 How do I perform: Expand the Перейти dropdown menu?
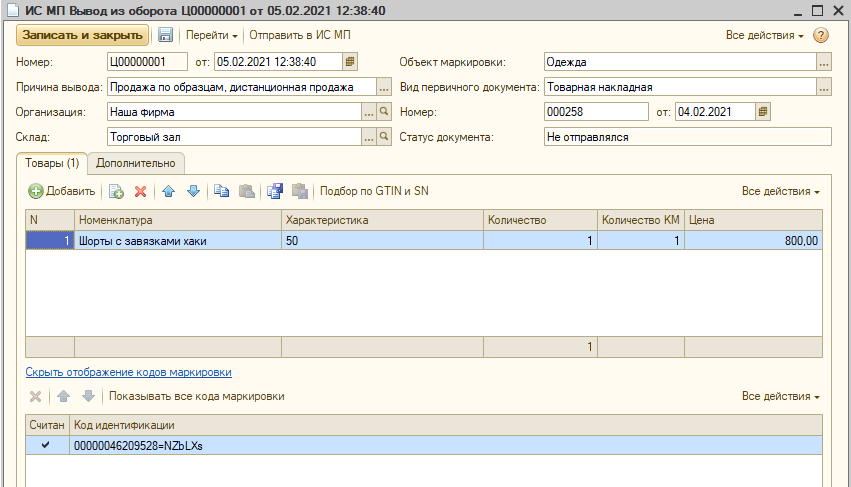(210, 35)
